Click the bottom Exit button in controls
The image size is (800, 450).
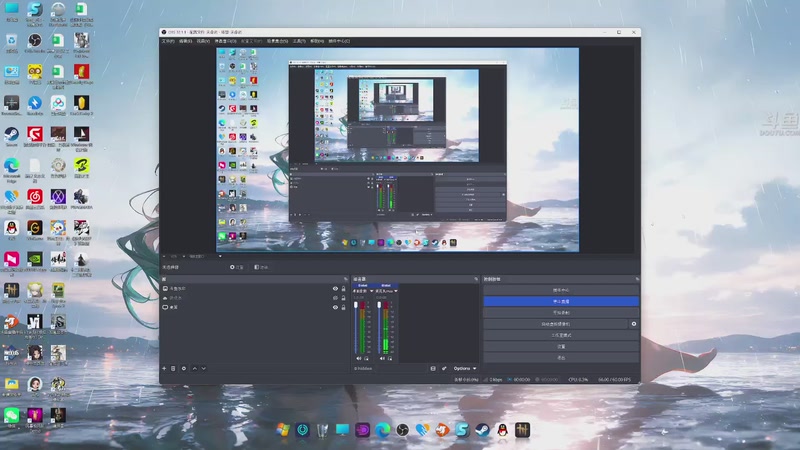[560, 357]
